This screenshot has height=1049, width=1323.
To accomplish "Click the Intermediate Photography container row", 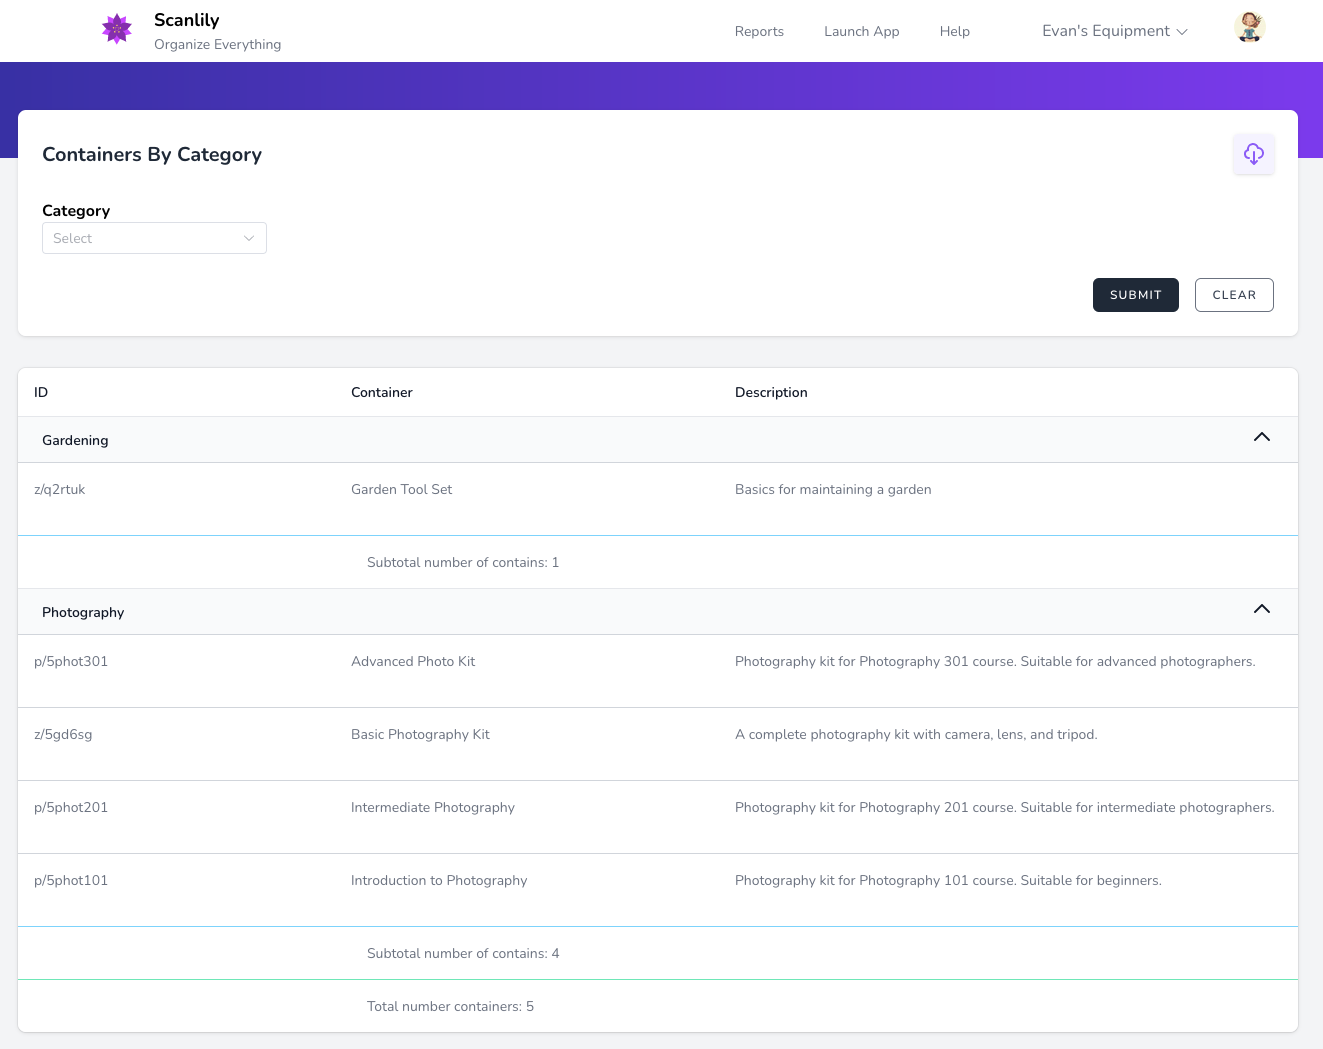I will point(432,808).
